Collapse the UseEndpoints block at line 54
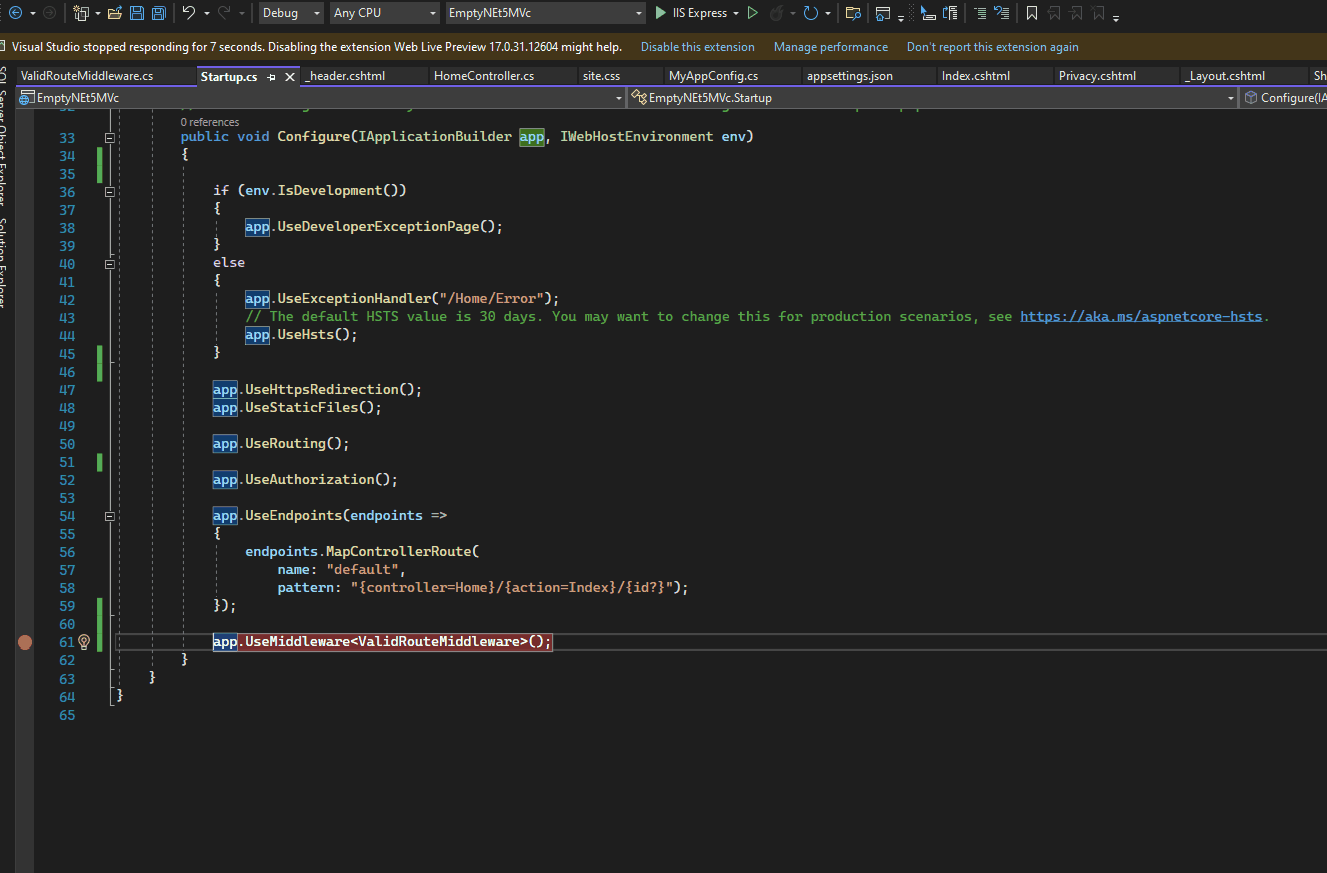 pyautogui.click(x=109, y=516)
